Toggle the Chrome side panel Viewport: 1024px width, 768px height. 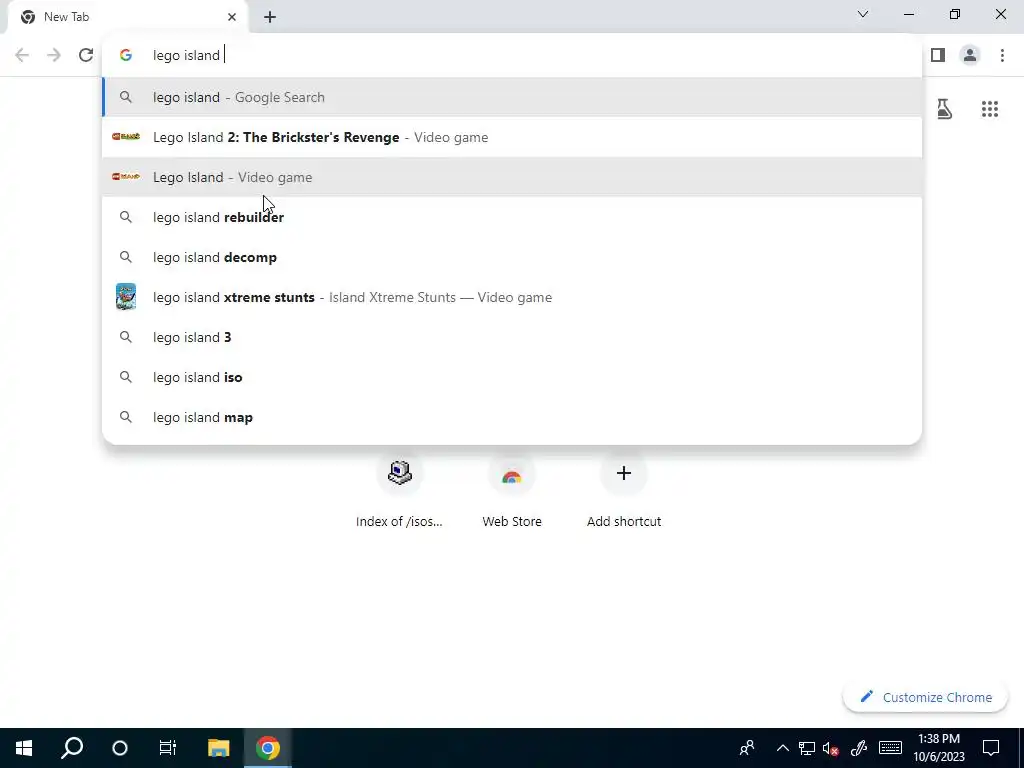[938, 55]
